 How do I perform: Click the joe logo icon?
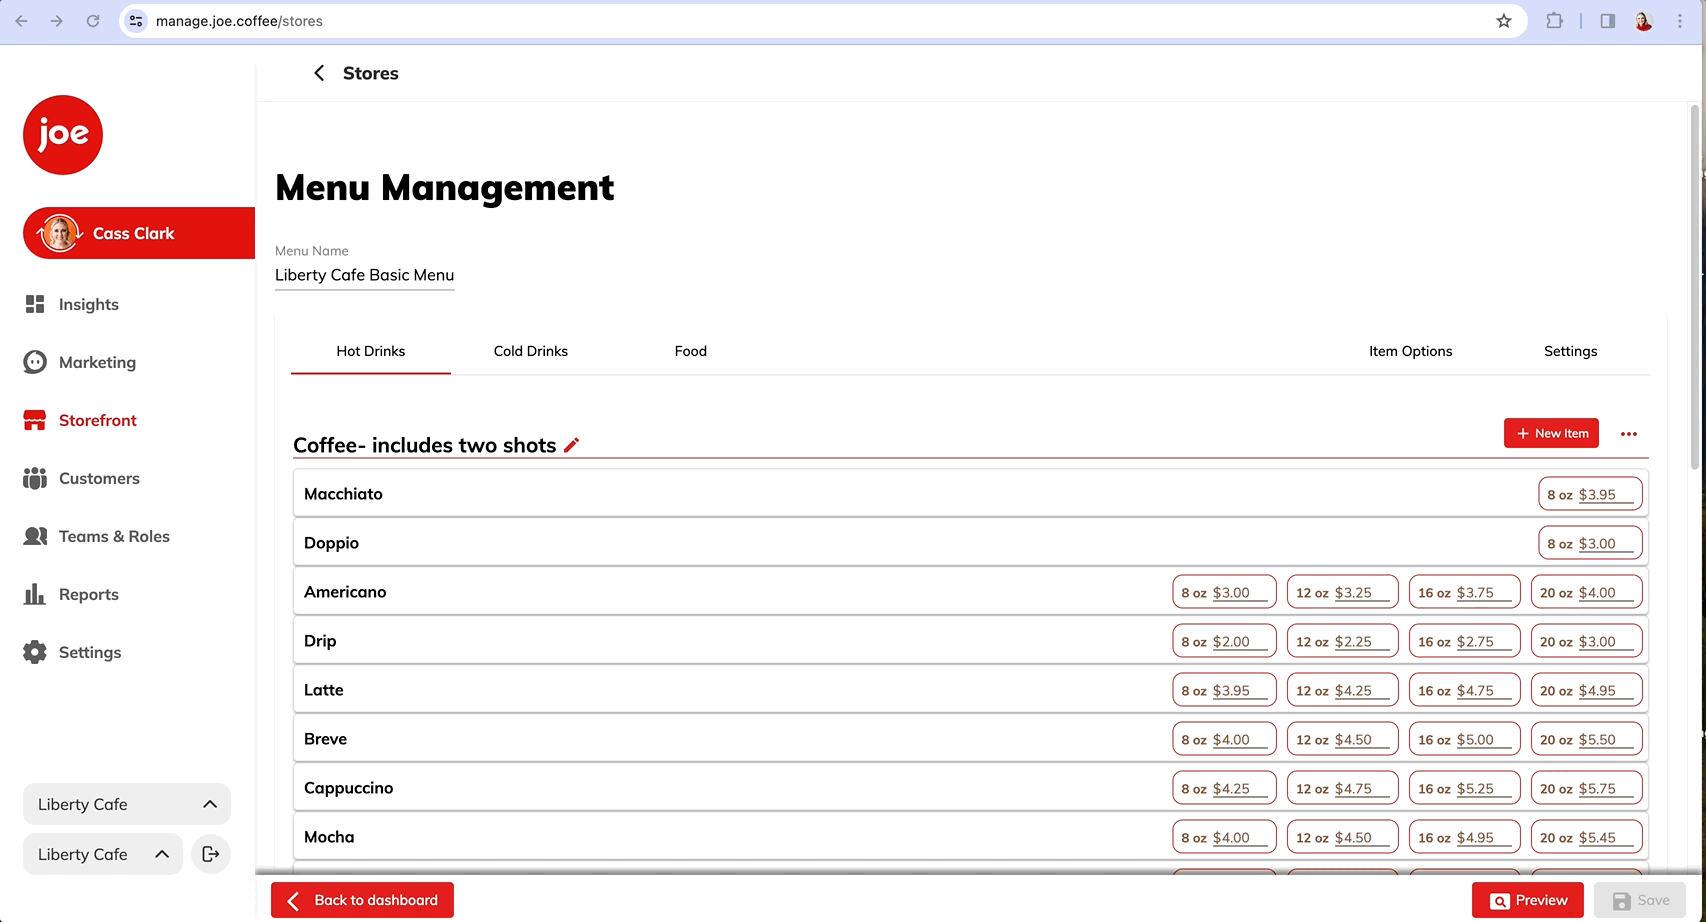coord(63,135)
